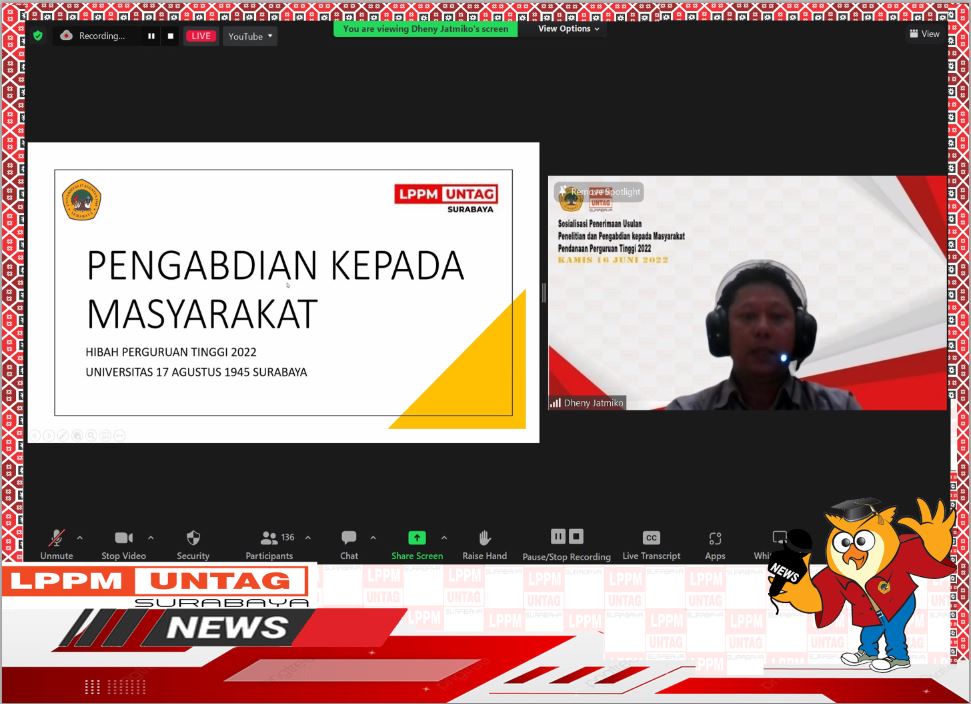Enable Live Transcript captions

click(x=651, y=544)
